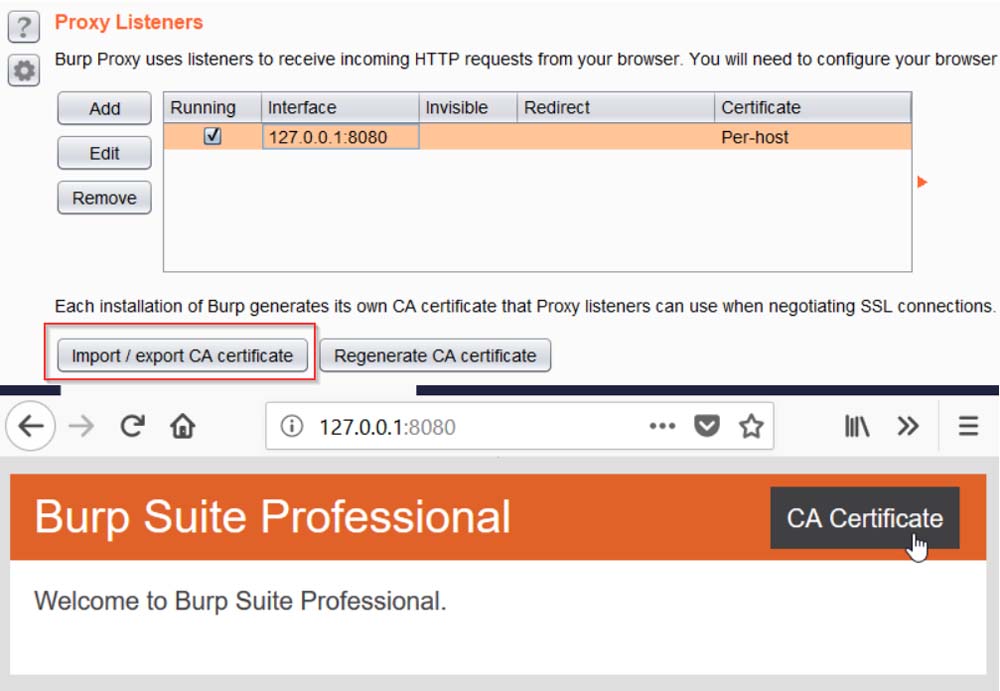Click Welcome to Burp Suite Professional text

tap(240, 601)
